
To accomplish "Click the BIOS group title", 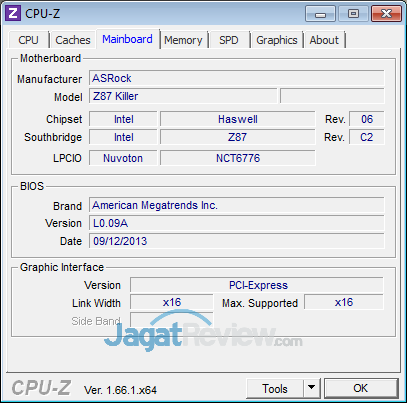I will pos(32,186).
